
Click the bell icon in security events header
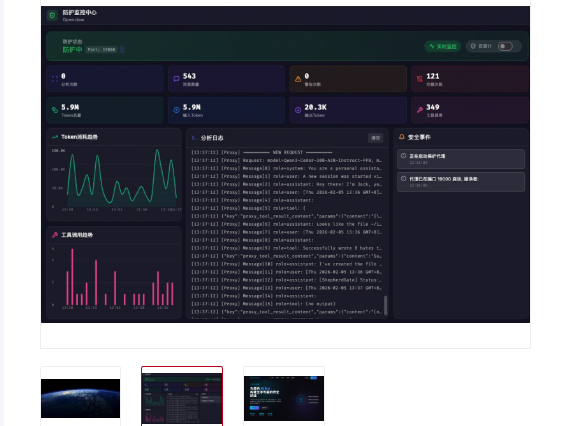[401, 137]
